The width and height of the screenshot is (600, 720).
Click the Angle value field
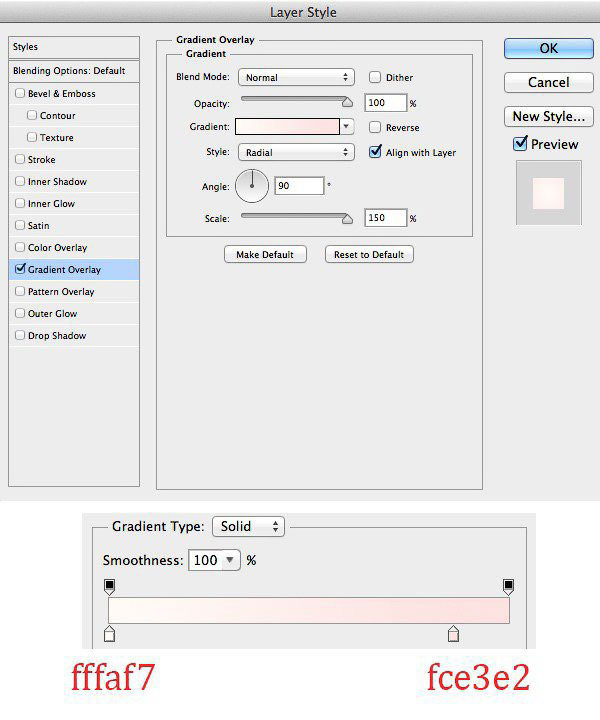point(299,186)
